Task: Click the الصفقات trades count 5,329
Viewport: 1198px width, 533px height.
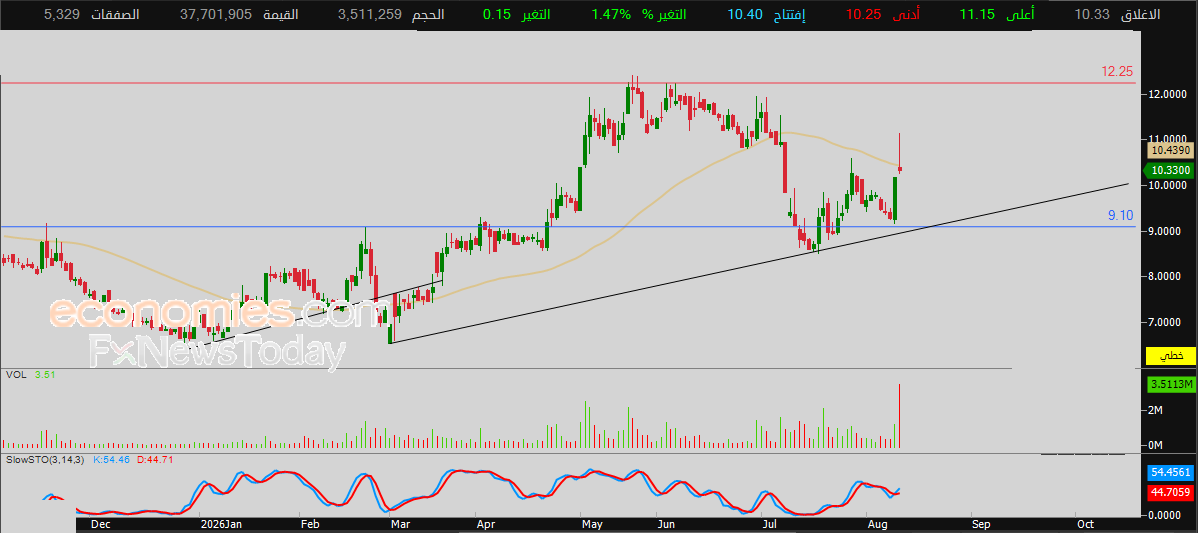Action: click(61, 15)
